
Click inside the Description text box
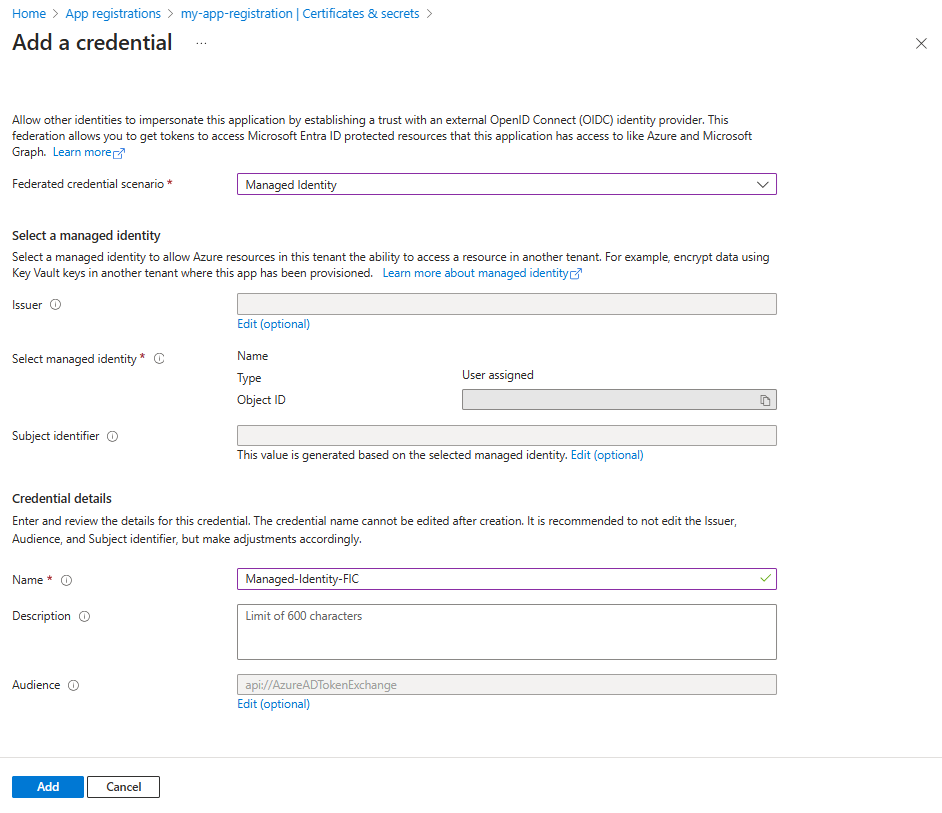click(505, 631)
